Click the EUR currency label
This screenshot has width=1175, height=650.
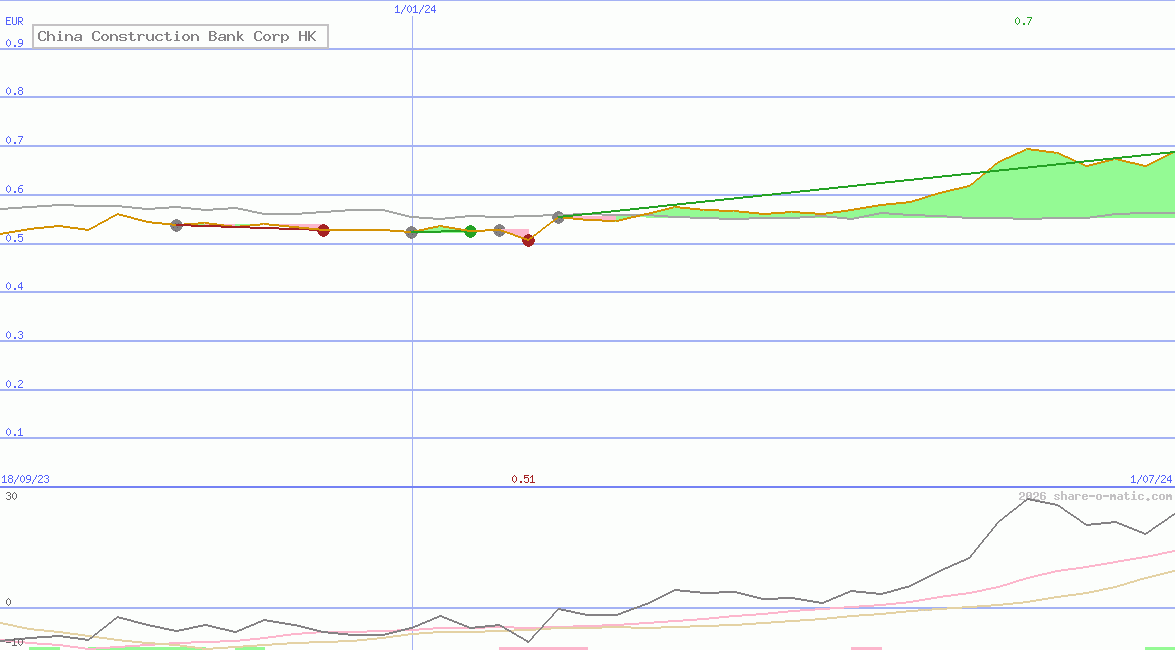pos(14,22)
